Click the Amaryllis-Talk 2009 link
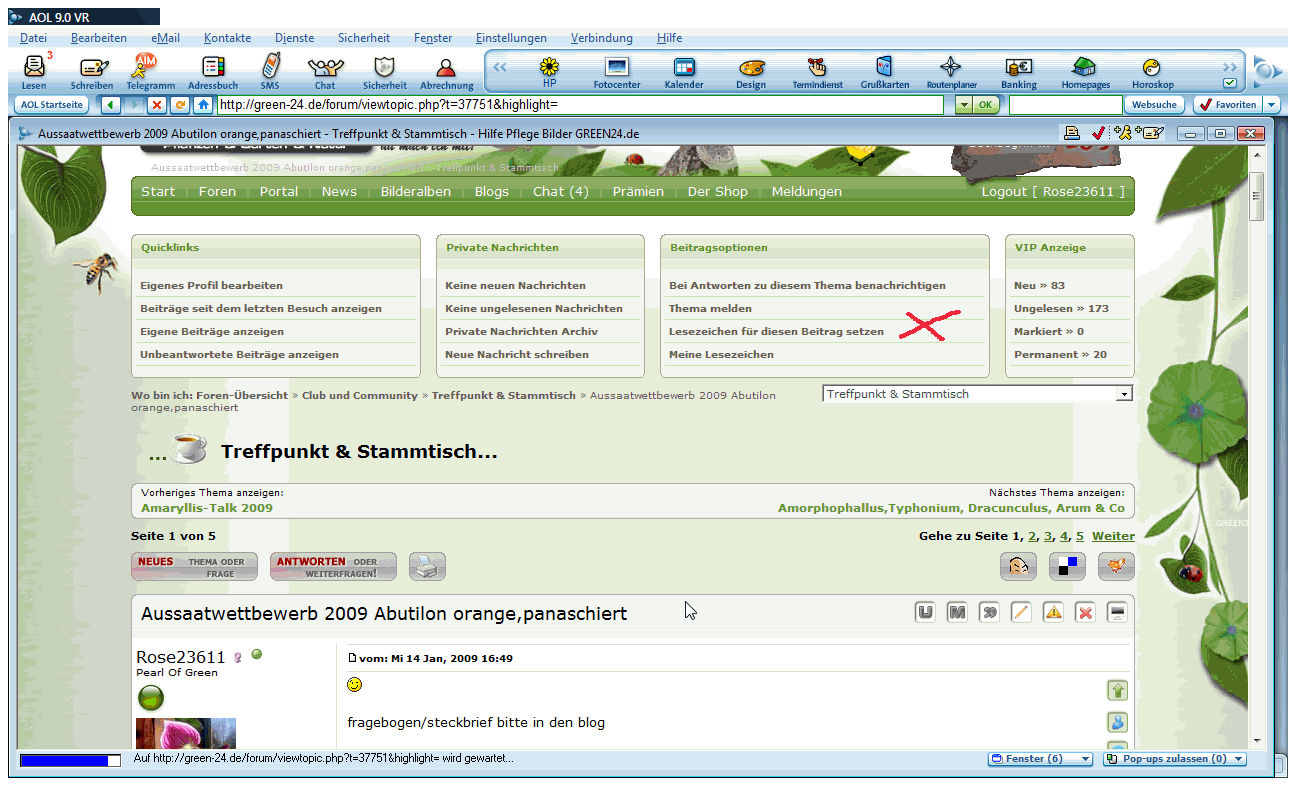This screenshot has width=1296, height=786. 207,508
